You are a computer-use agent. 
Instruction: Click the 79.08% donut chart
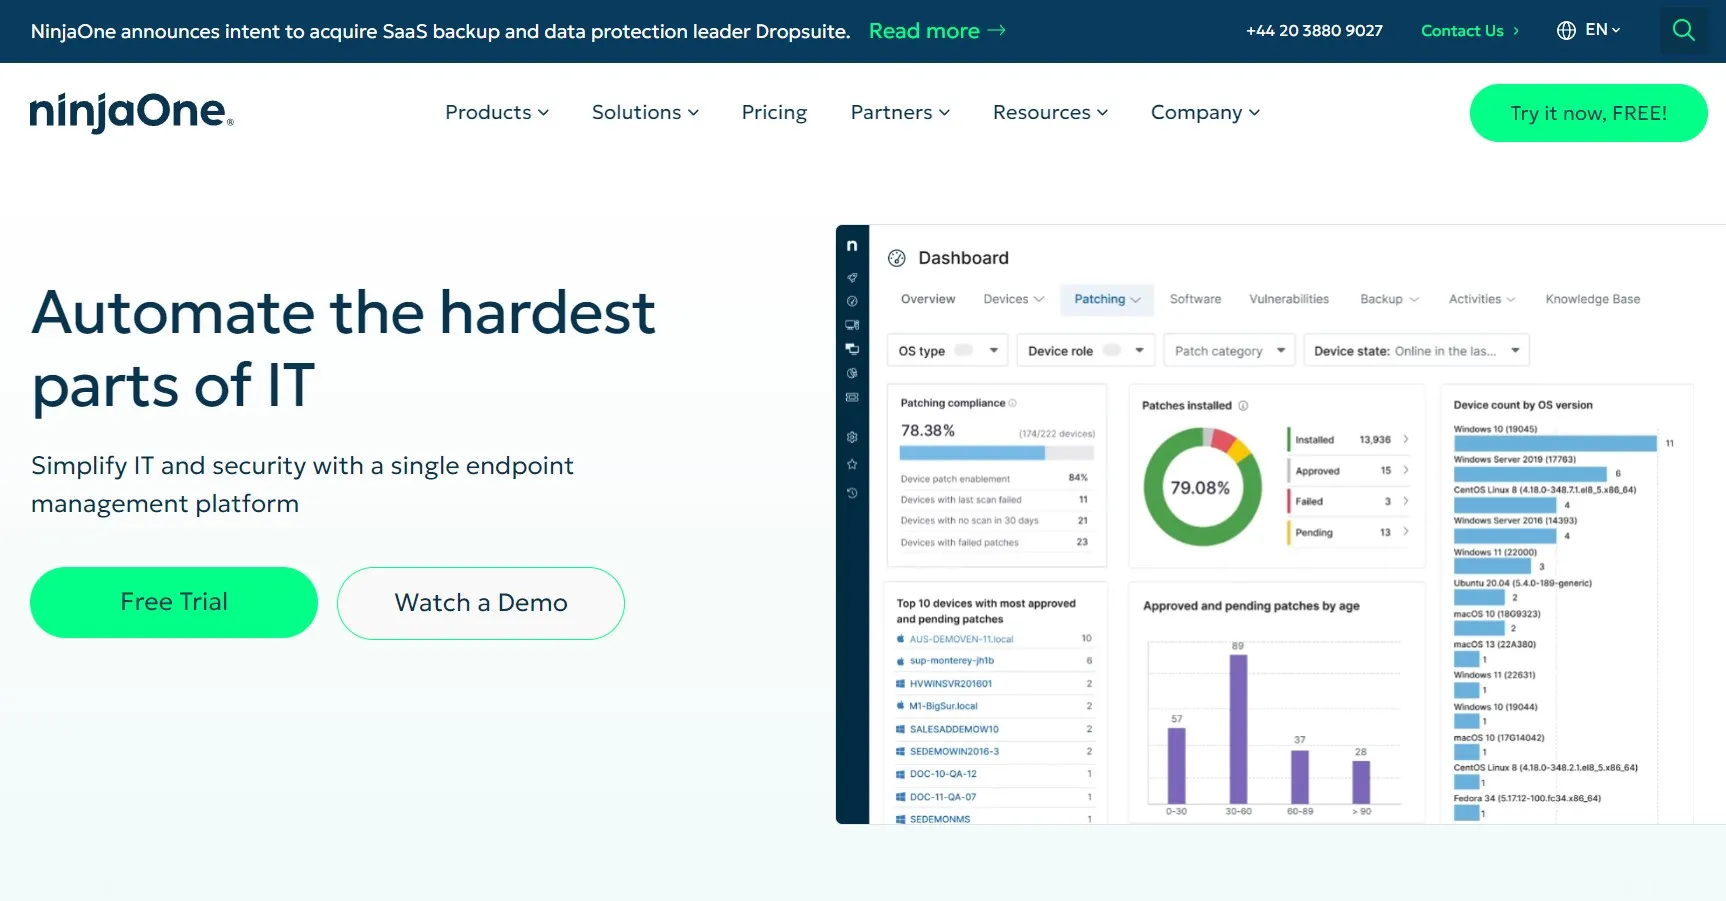click(1202, 487)
